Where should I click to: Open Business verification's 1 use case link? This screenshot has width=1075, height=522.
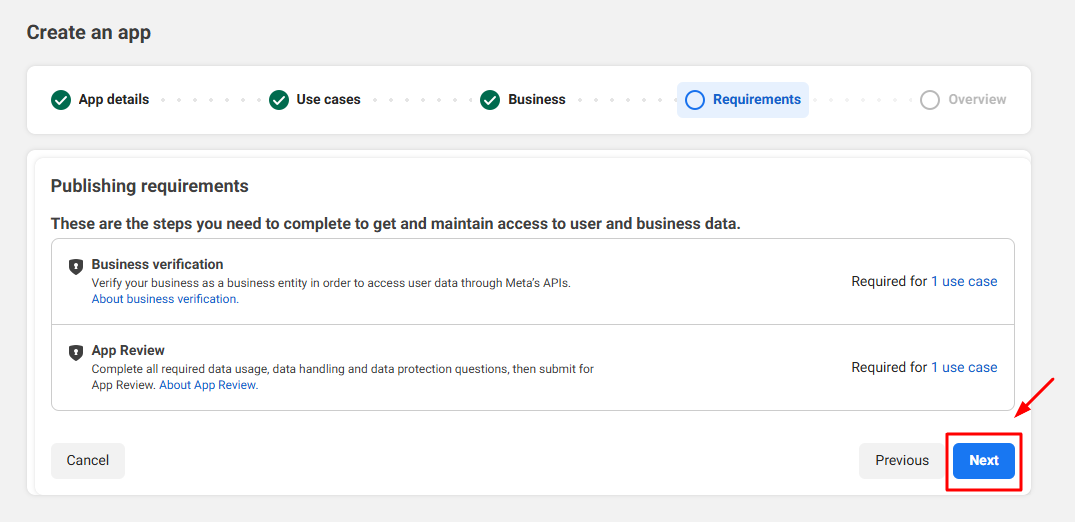coord(964,282)
